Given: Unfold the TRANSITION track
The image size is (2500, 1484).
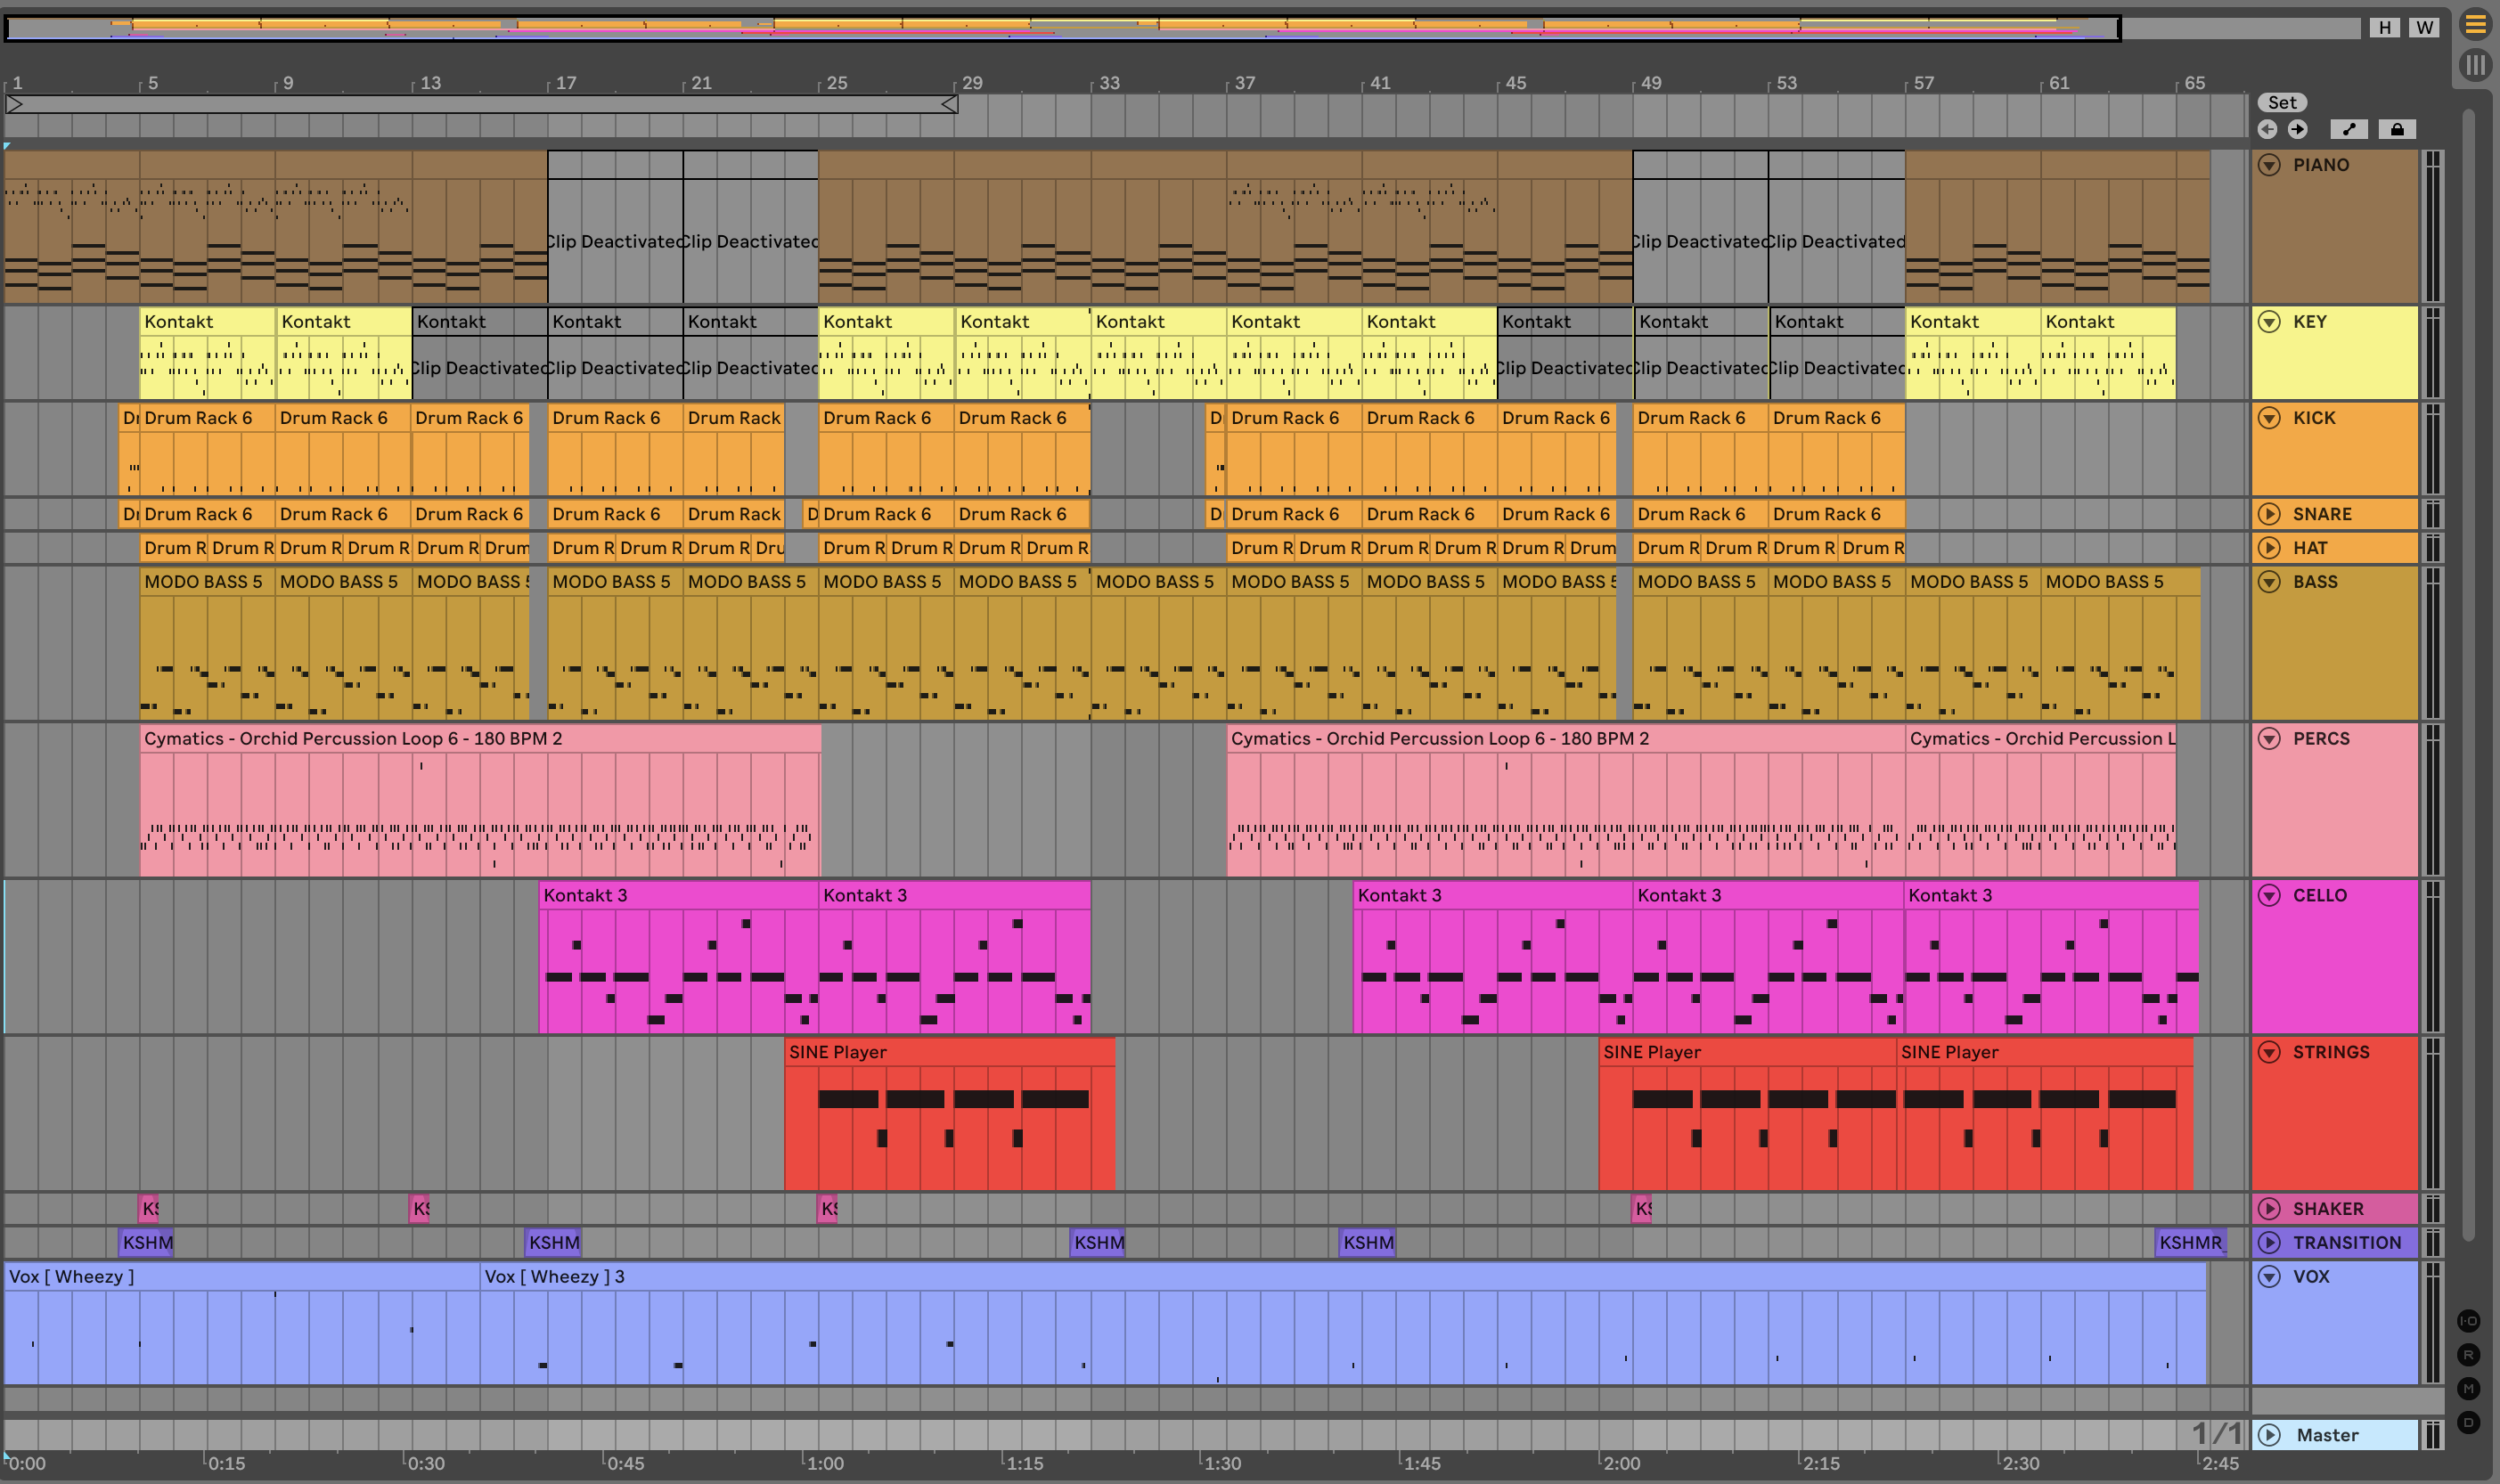Looking at the screenshot, I should (2269, 1242).
